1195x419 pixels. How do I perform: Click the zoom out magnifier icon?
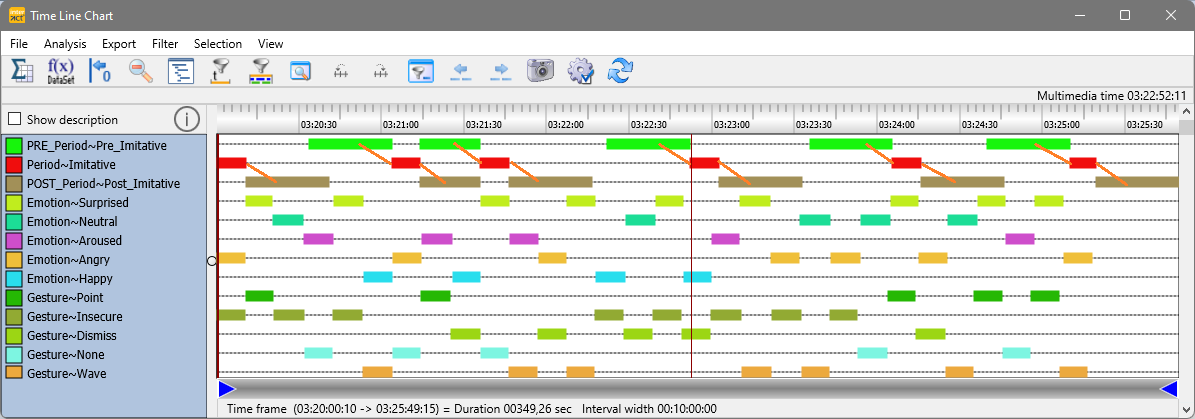[141, 72]
